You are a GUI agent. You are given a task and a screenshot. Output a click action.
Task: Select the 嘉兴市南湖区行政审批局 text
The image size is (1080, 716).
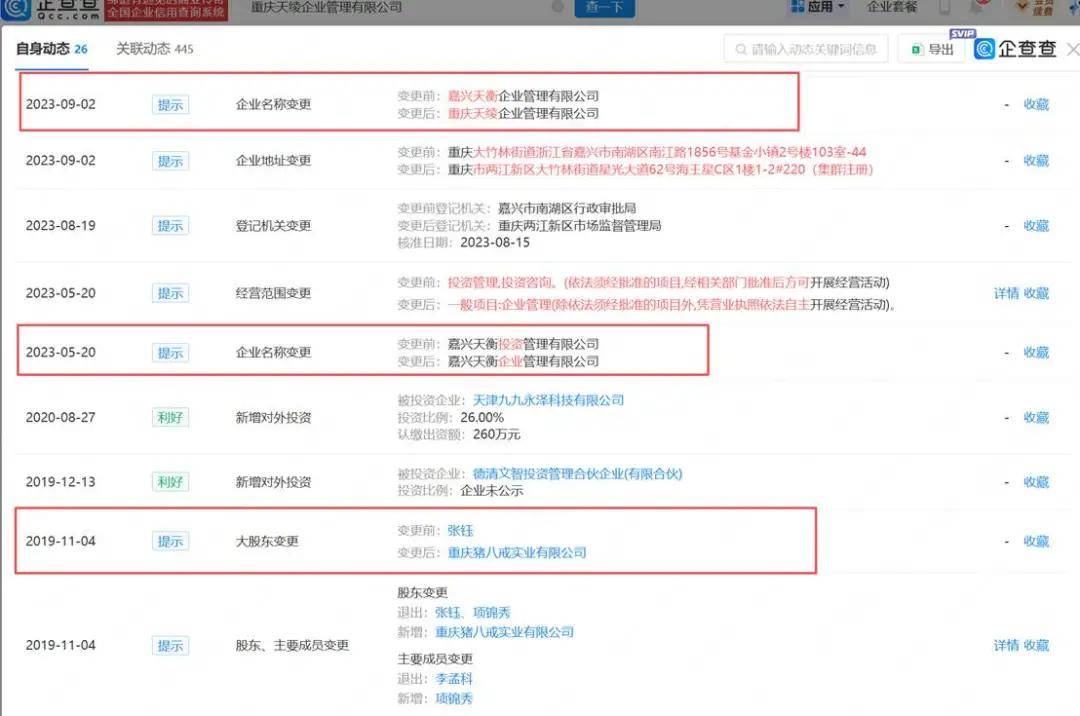coord(567,208)
